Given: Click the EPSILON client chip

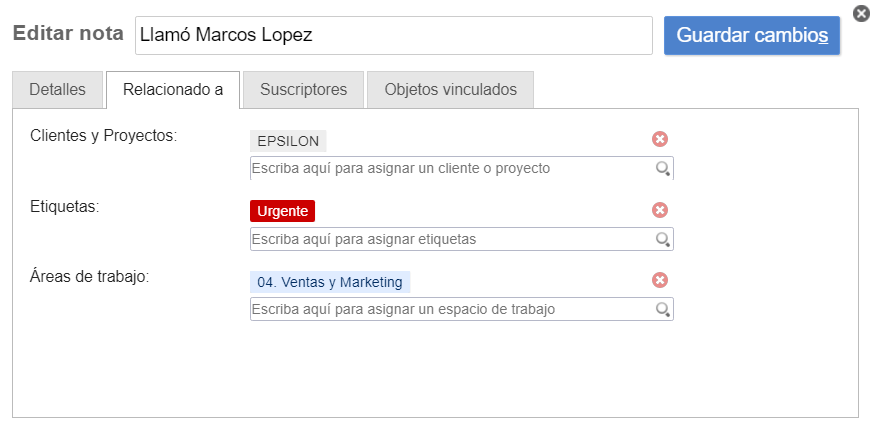Looking at the screenshot, I should 288,141.
